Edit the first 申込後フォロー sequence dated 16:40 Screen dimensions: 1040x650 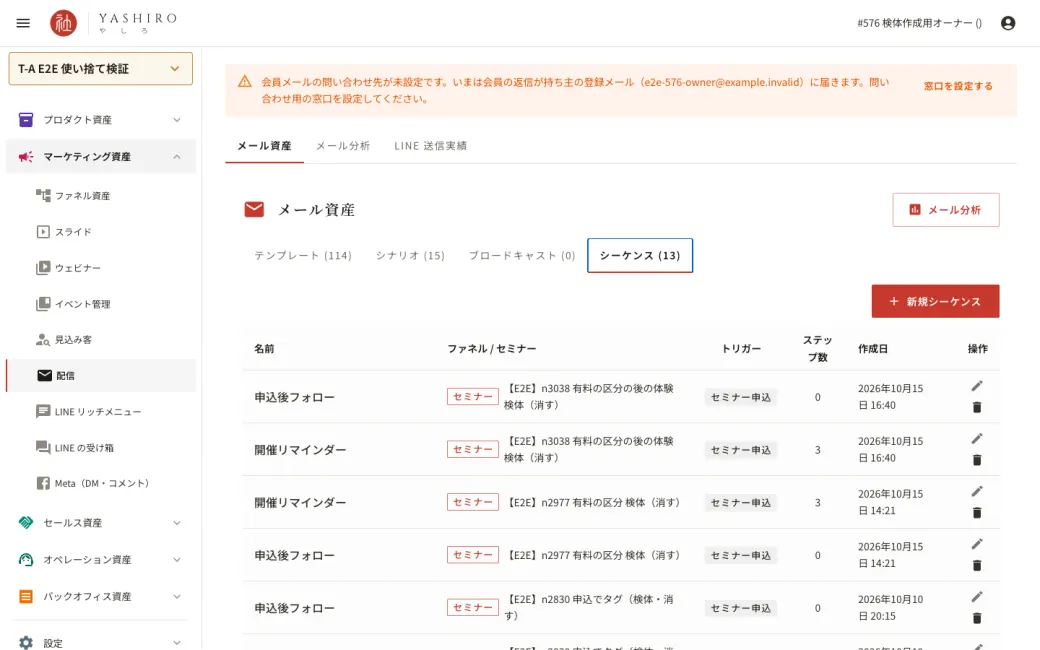pyautogui.click(x=977, y=386)
